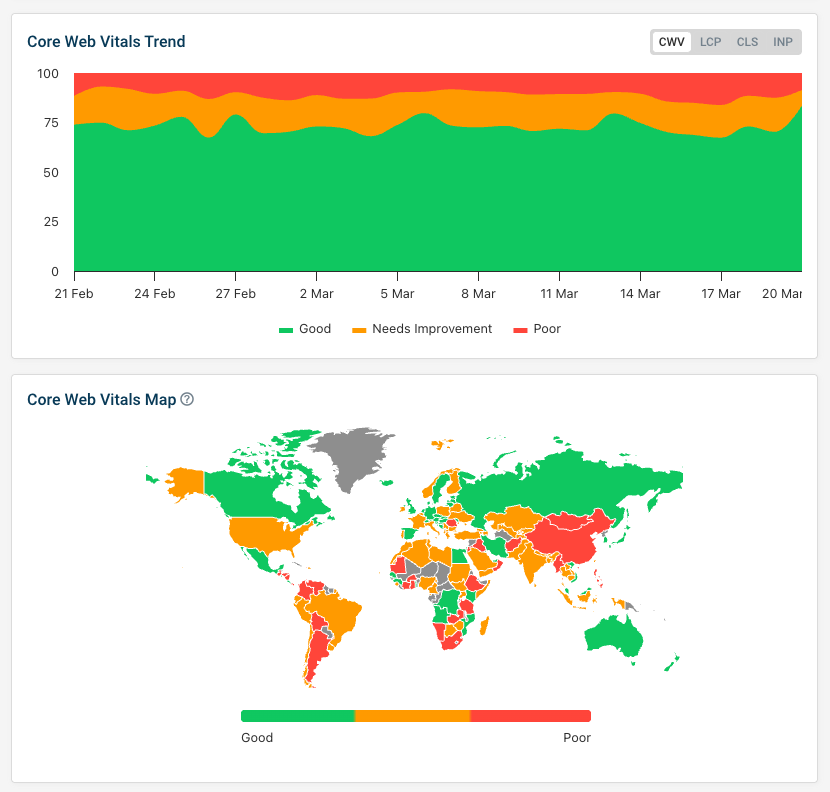This screenshot has height=792, width=830.
Task: Click the orange Needs Improvement legend swatch
Action: [x=359, y=330]
